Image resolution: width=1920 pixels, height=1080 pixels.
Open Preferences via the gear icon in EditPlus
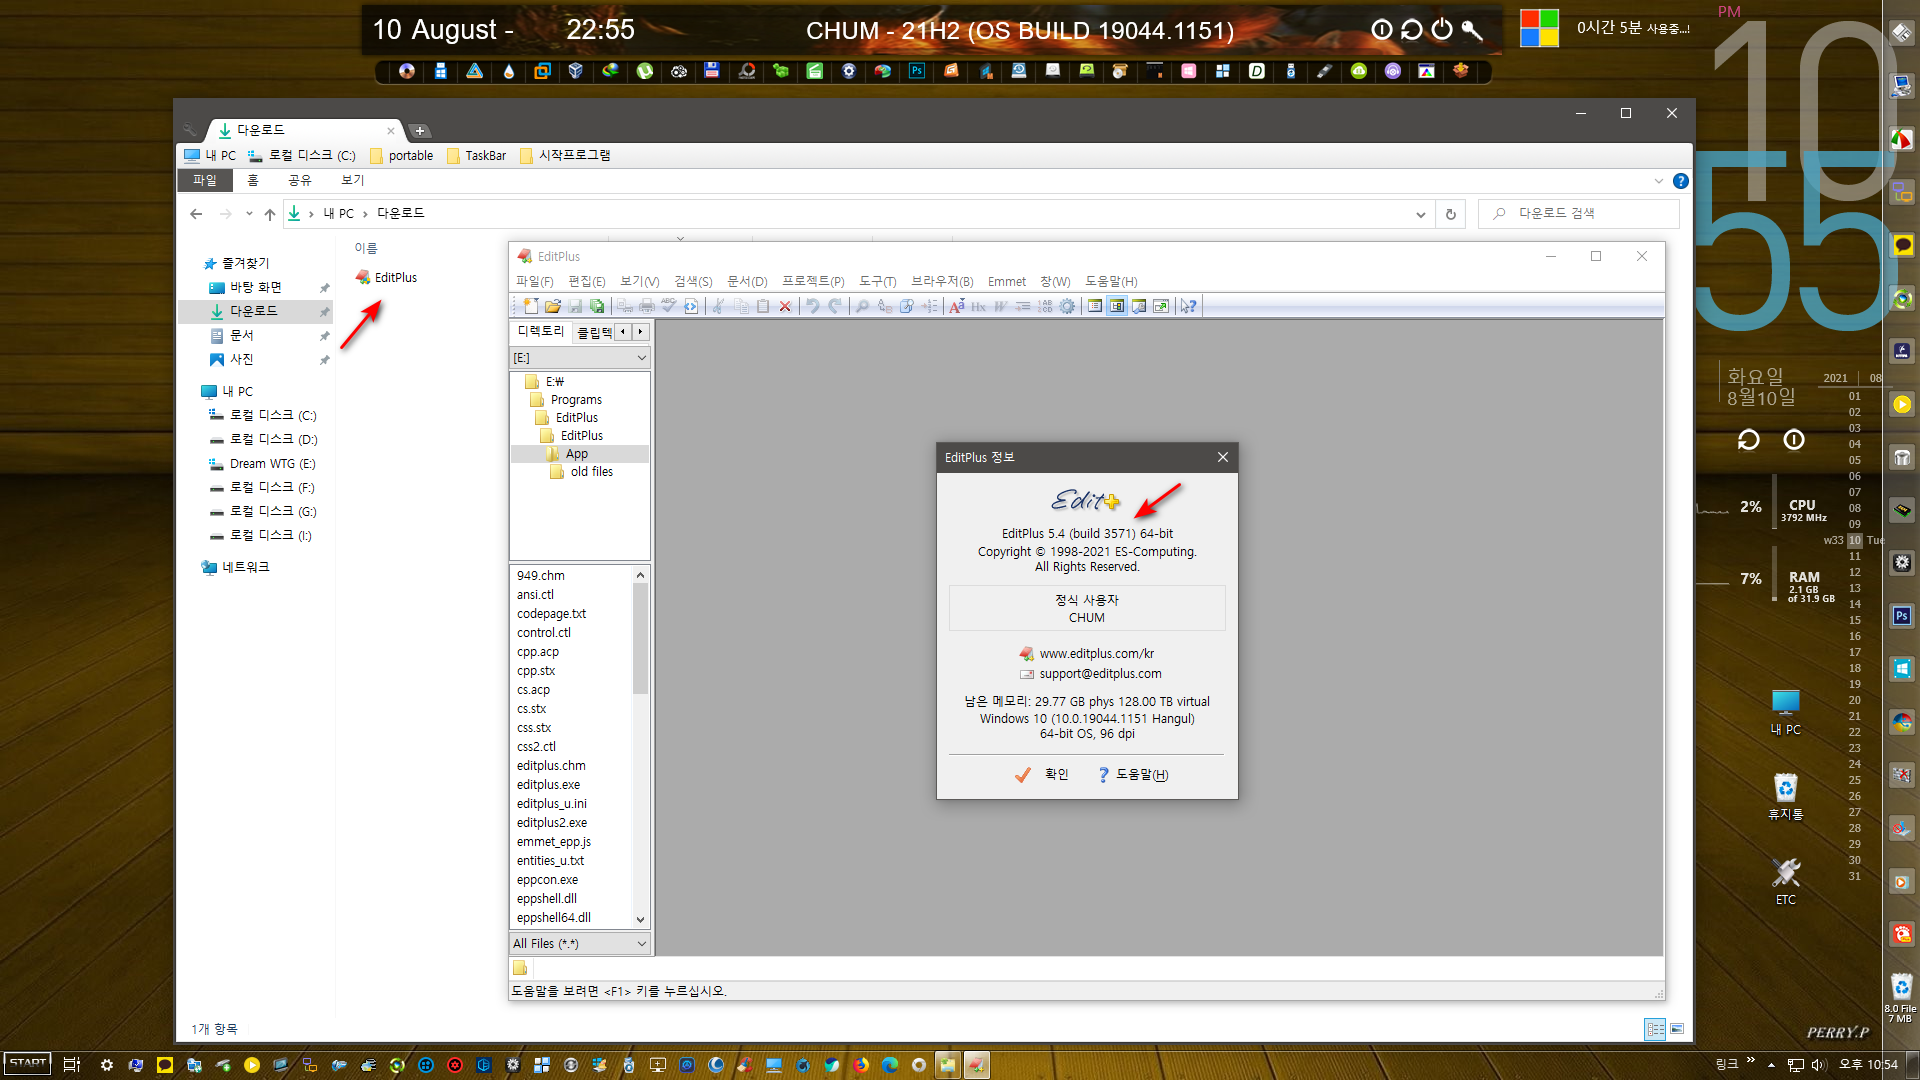click(1067, 306)
